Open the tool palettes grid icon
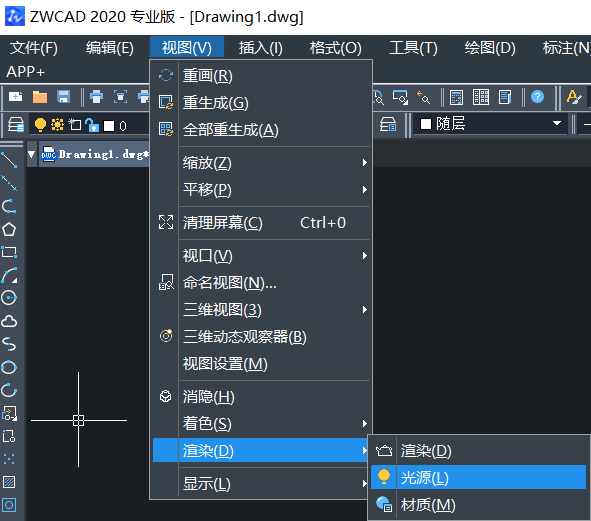Screen dimensions: 591x521 [x=481, y=97]
